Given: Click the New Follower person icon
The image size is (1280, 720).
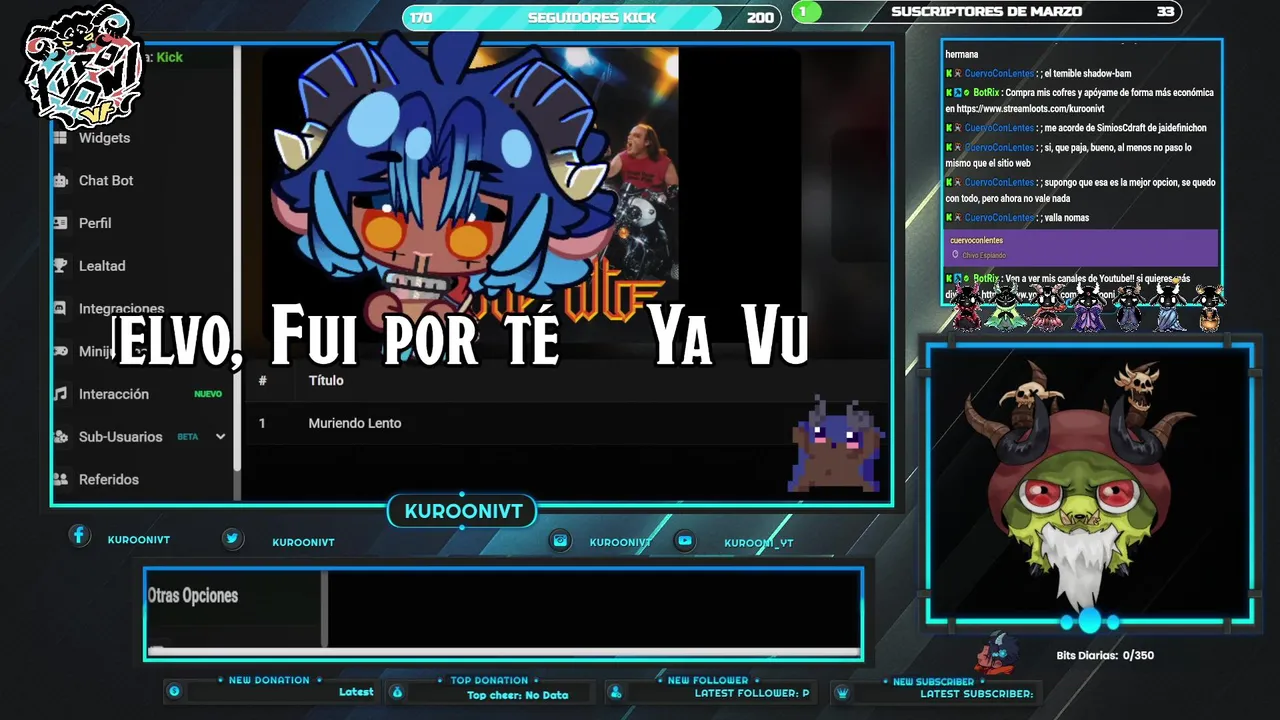Looking at the screenshot, I should click(x=616, y=692).
